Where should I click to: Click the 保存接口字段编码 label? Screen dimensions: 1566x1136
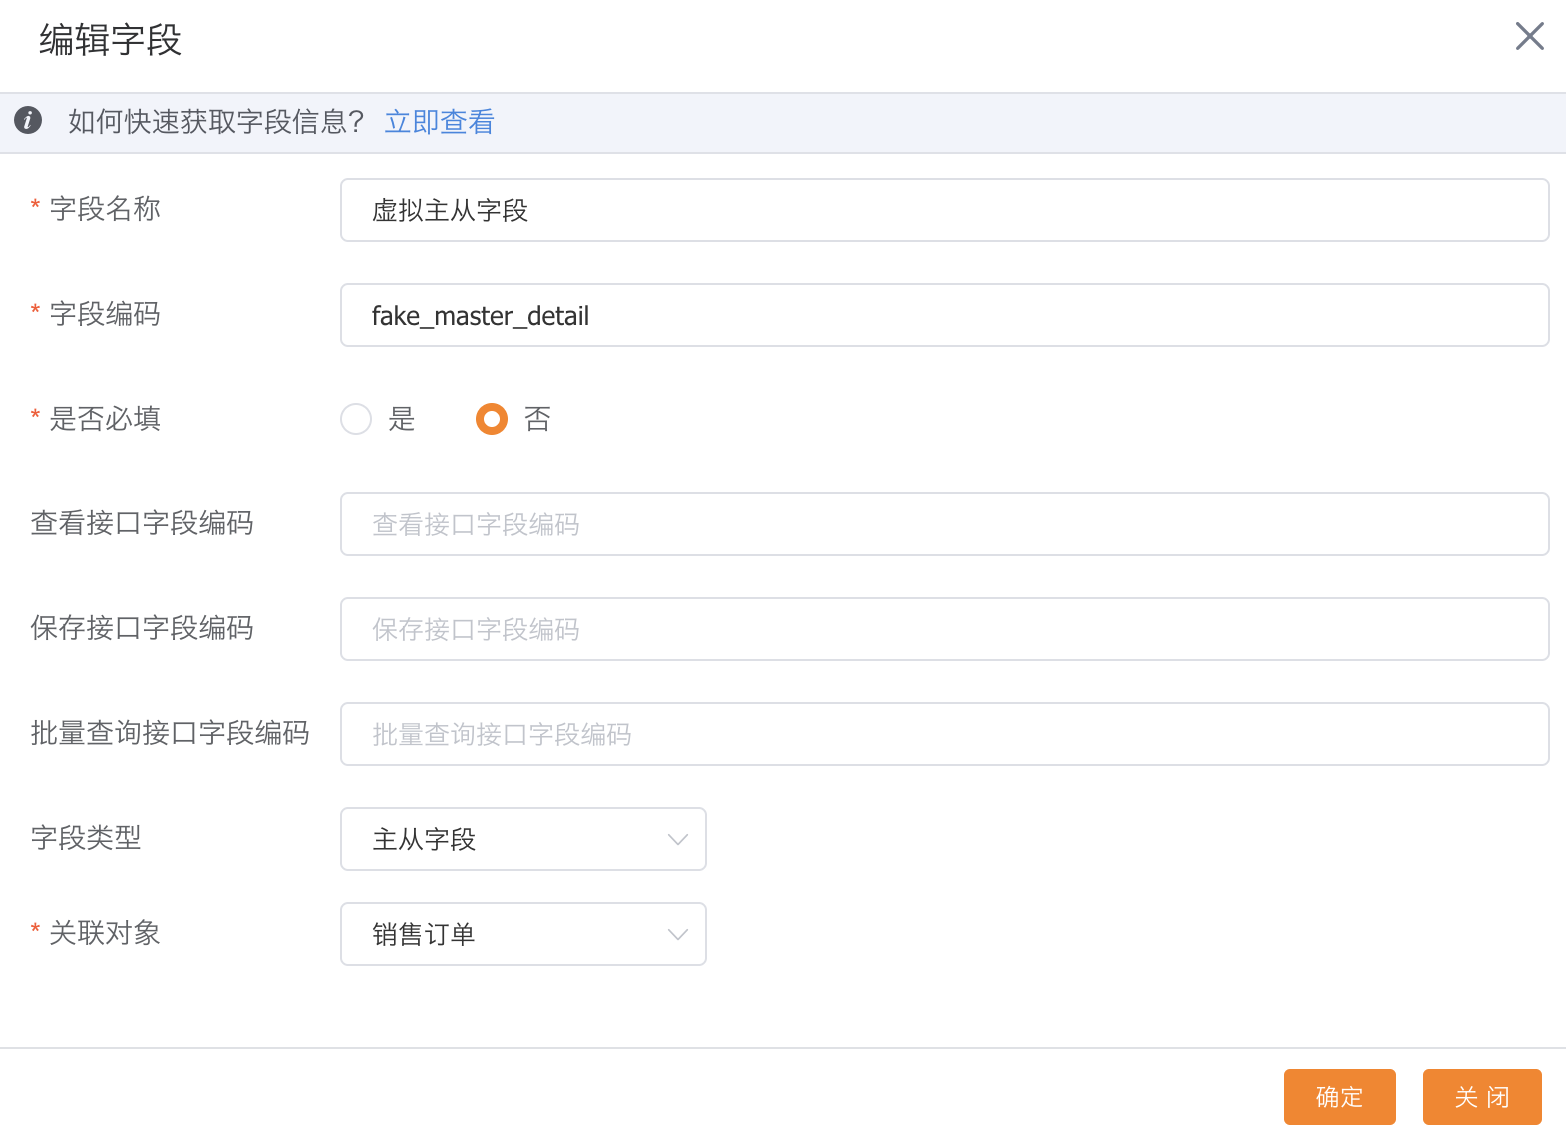coord(142,627)
